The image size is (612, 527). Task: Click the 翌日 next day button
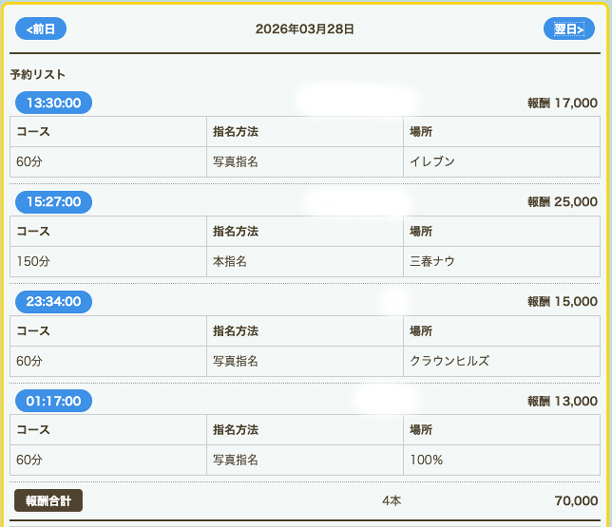569,29
